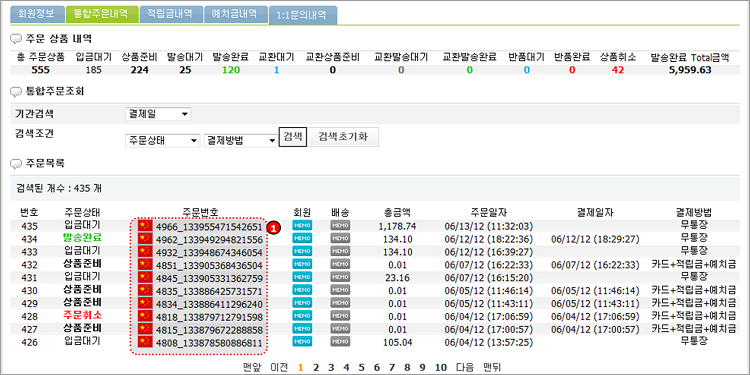The height and width of the screenshot is (375, 750).
Task: Click the 검색초기화 reset button
Action: click(x=343, y=137)
